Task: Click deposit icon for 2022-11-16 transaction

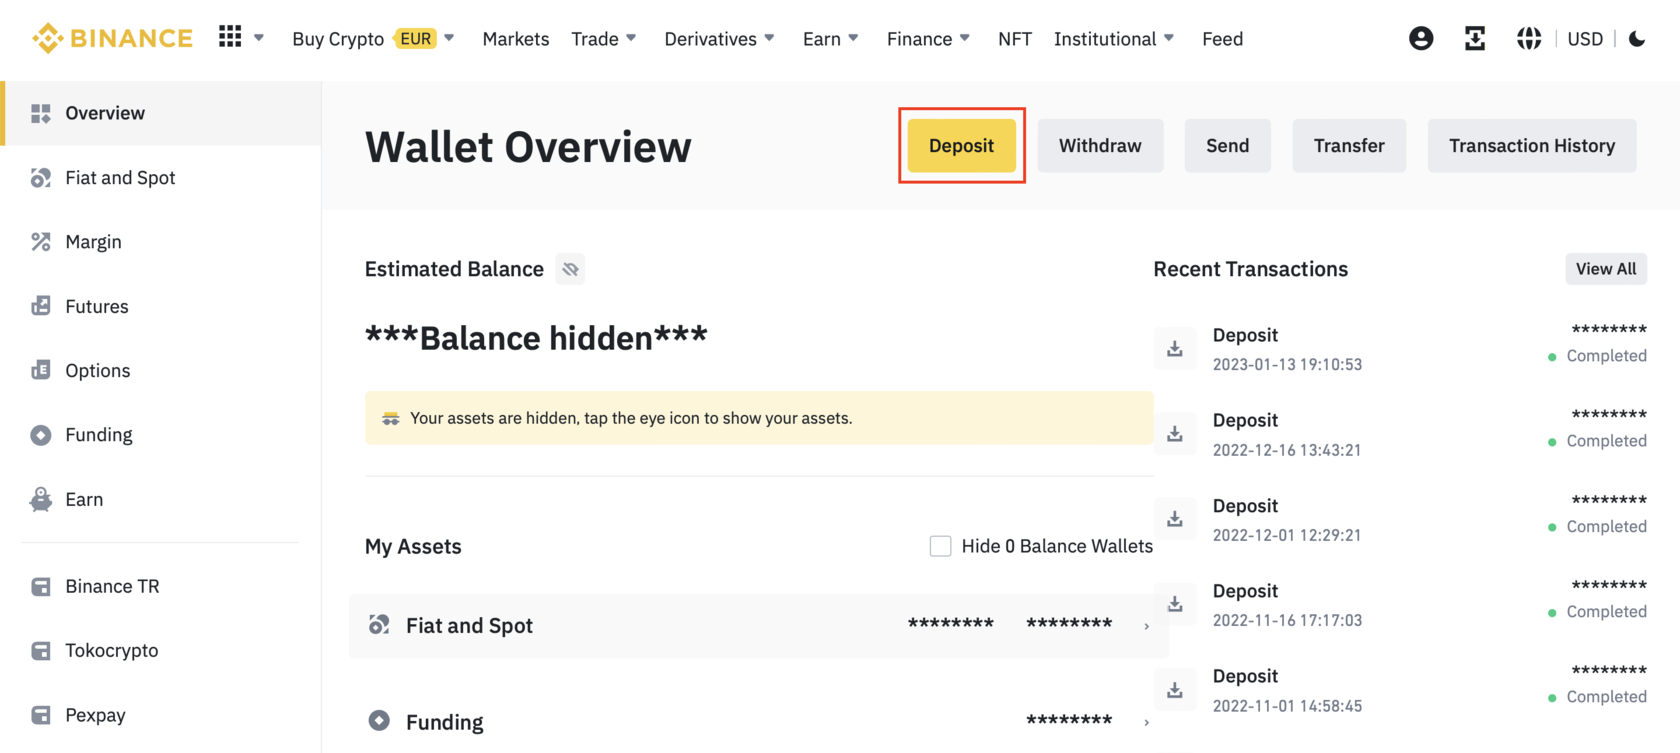Action: pos(1175,604)
